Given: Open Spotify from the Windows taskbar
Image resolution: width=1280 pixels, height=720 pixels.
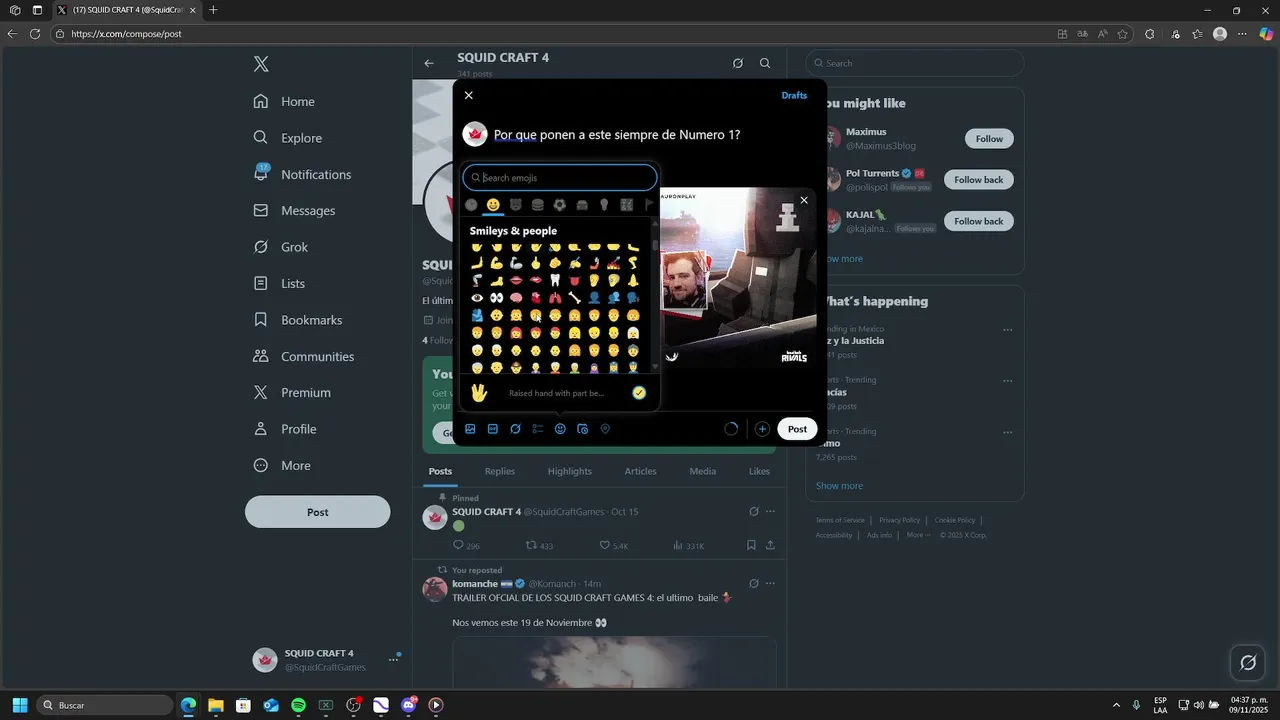Looking at the screenshot, I should tap(298, 705).
